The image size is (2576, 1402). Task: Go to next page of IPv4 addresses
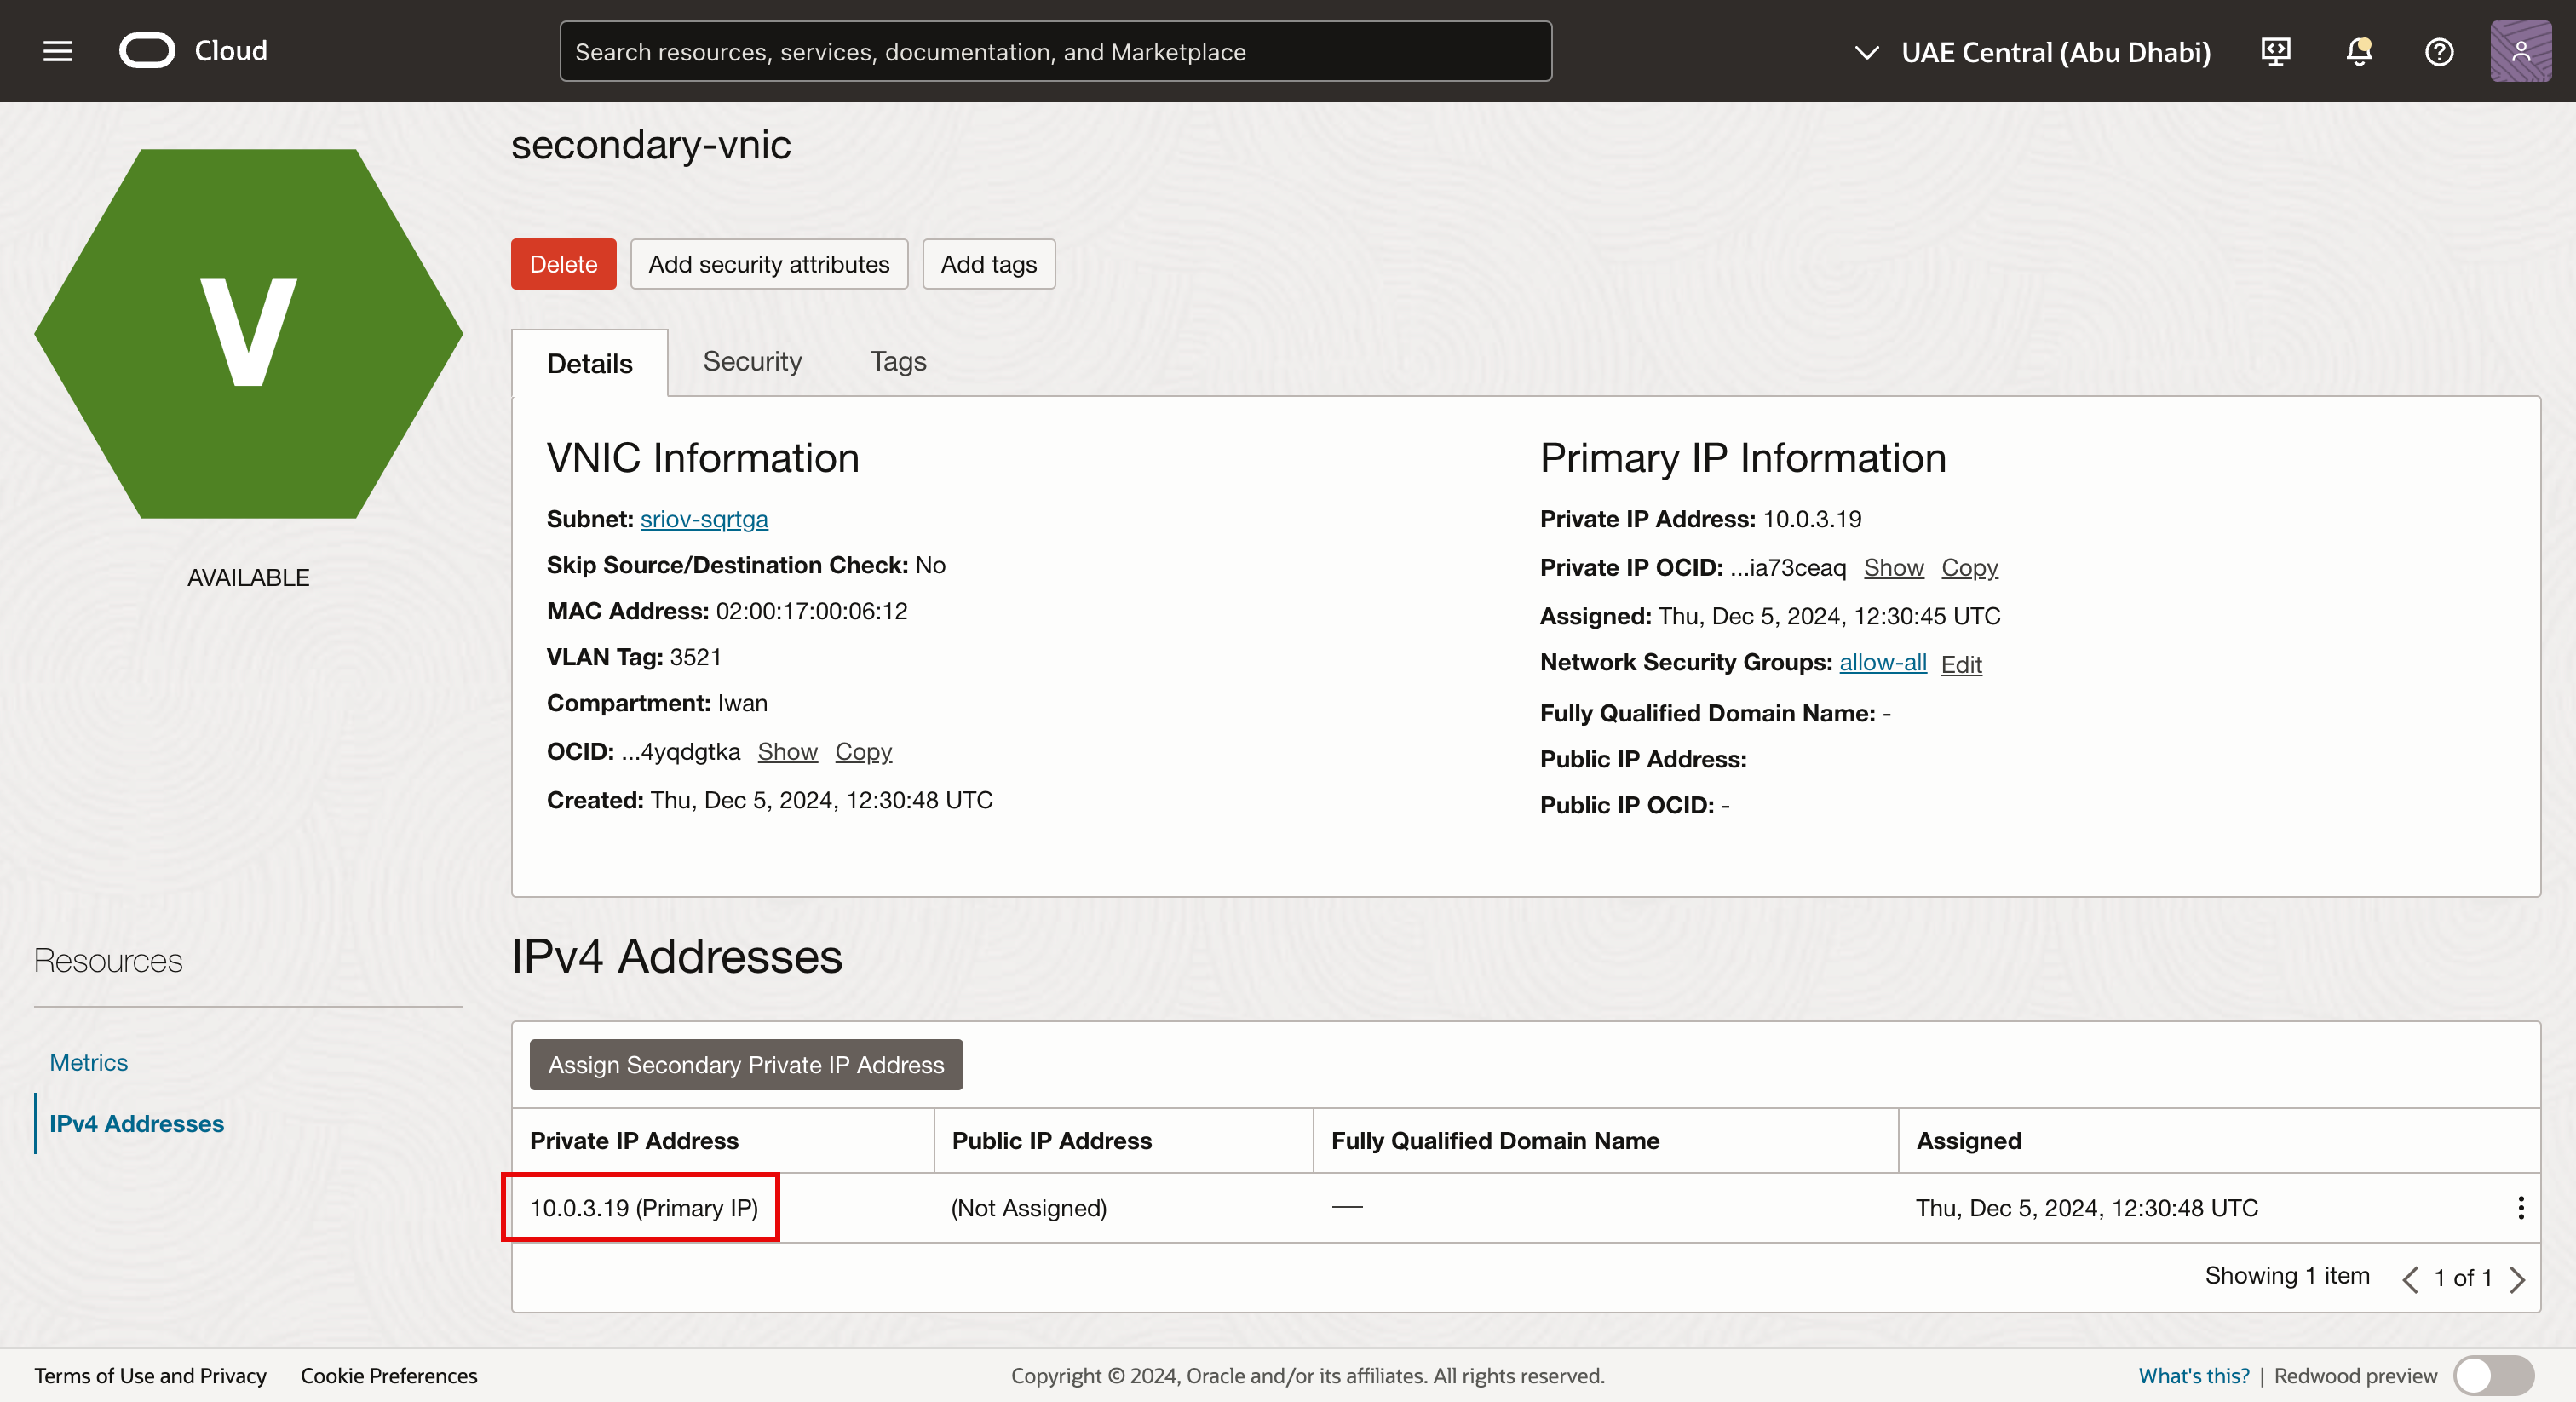coord(2517,1279)
